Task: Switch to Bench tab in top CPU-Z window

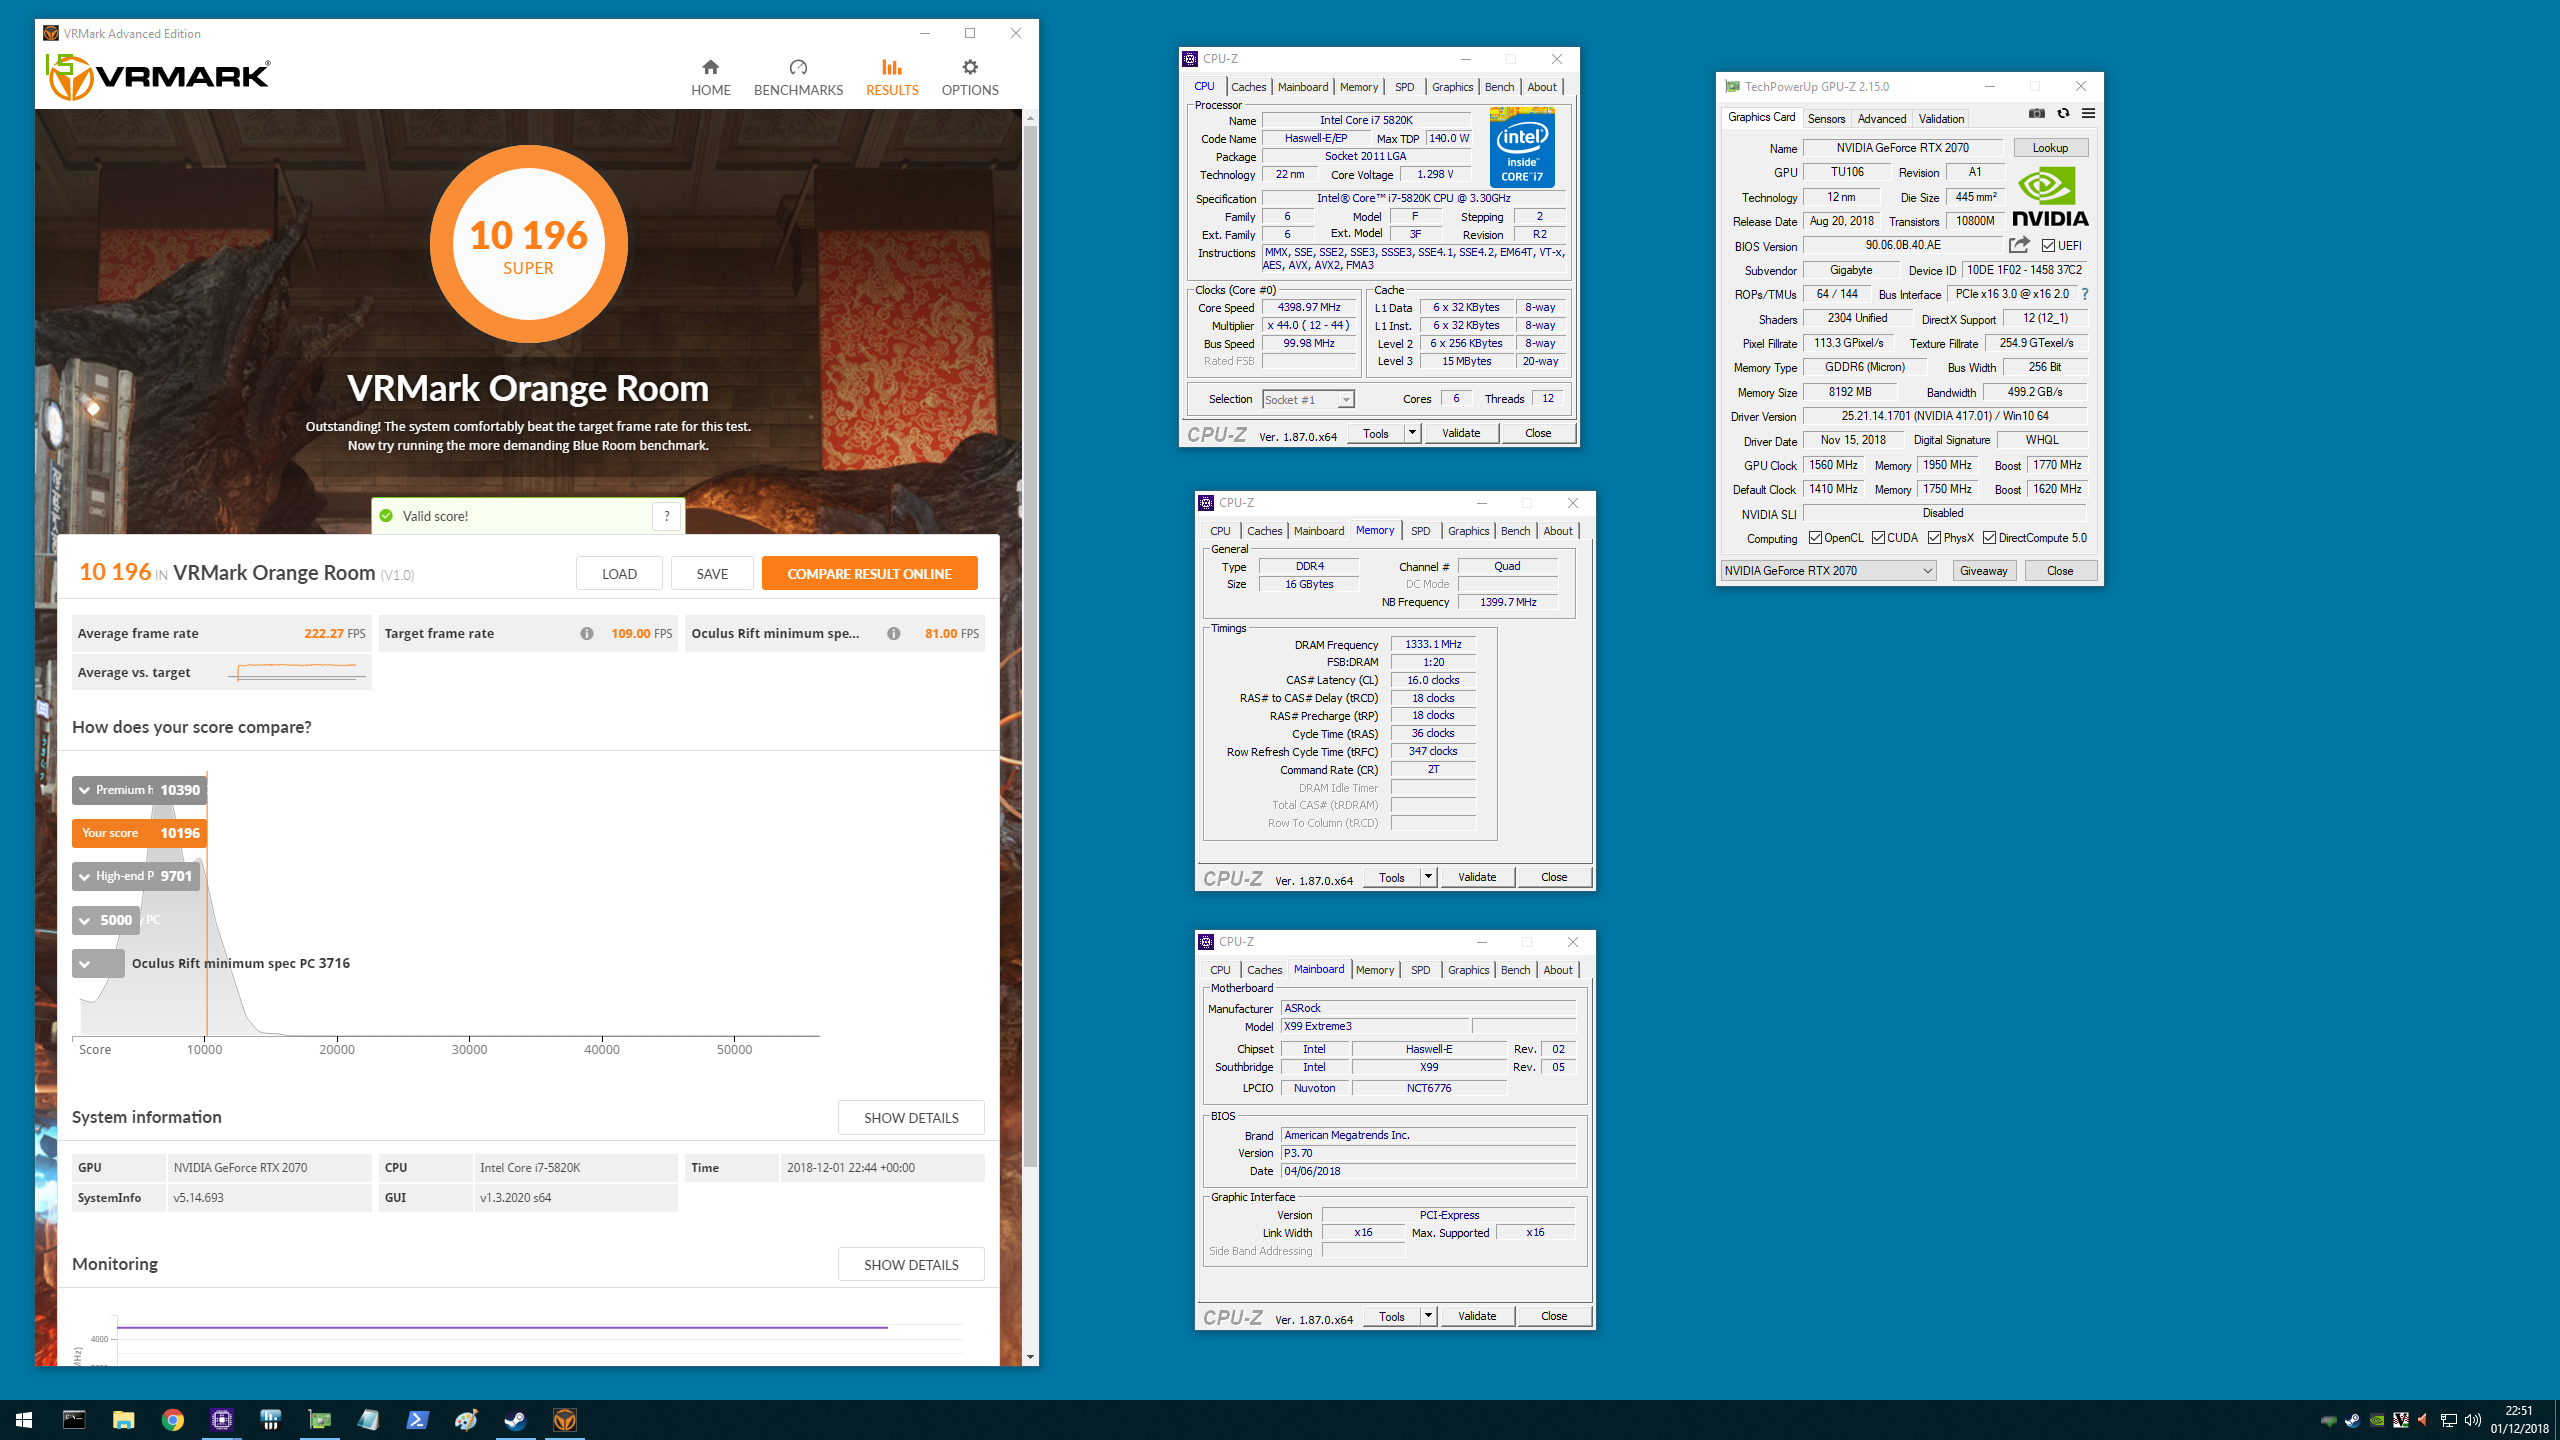Action: click(x=1499, y=87)
